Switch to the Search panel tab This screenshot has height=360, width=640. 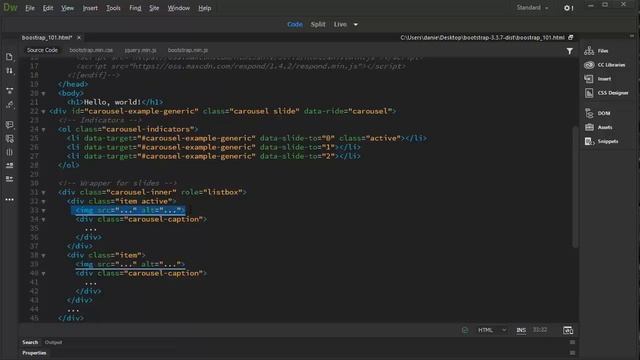30,342
